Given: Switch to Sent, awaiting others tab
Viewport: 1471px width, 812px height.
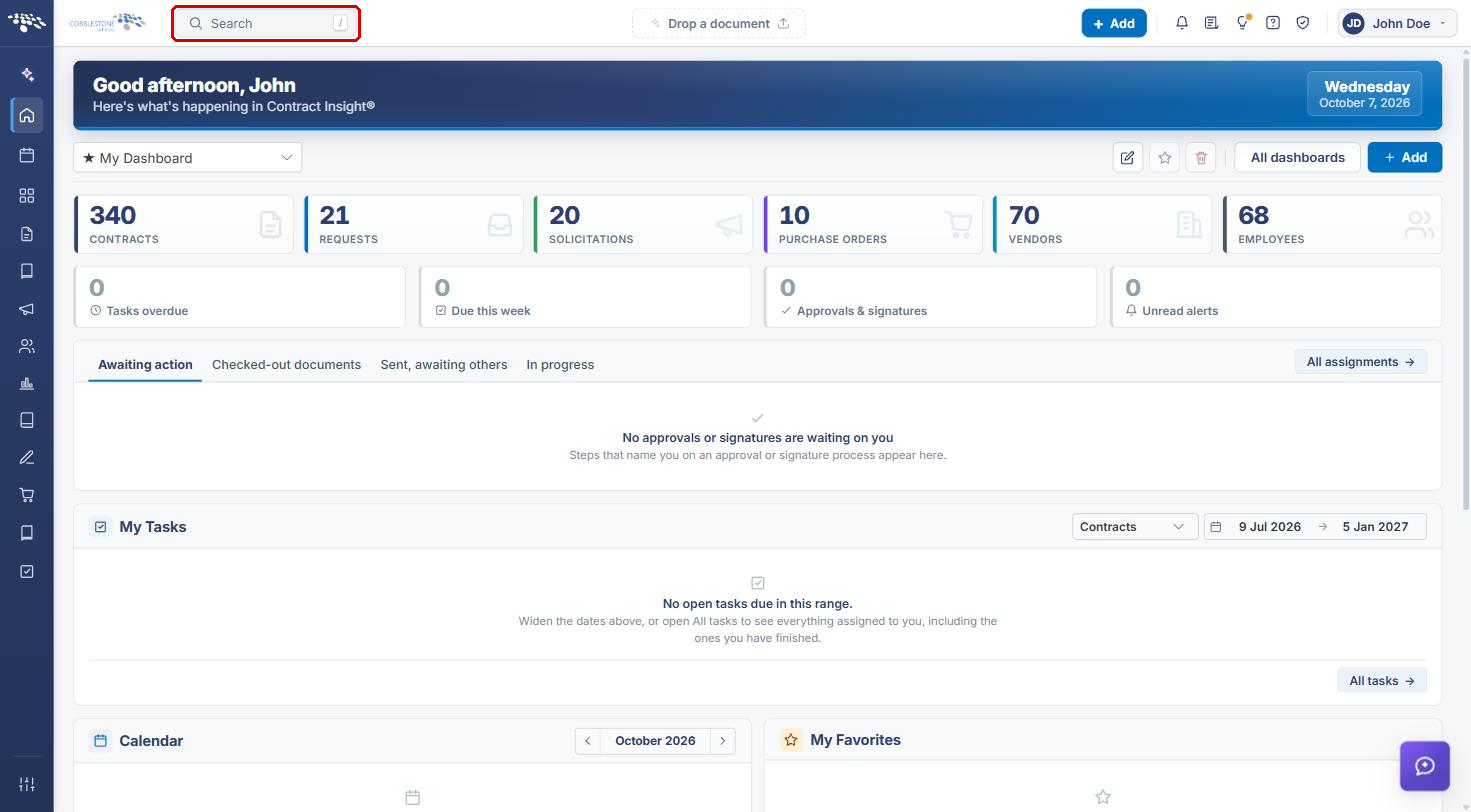Looking at the screenshot, I should click(444, 365).
